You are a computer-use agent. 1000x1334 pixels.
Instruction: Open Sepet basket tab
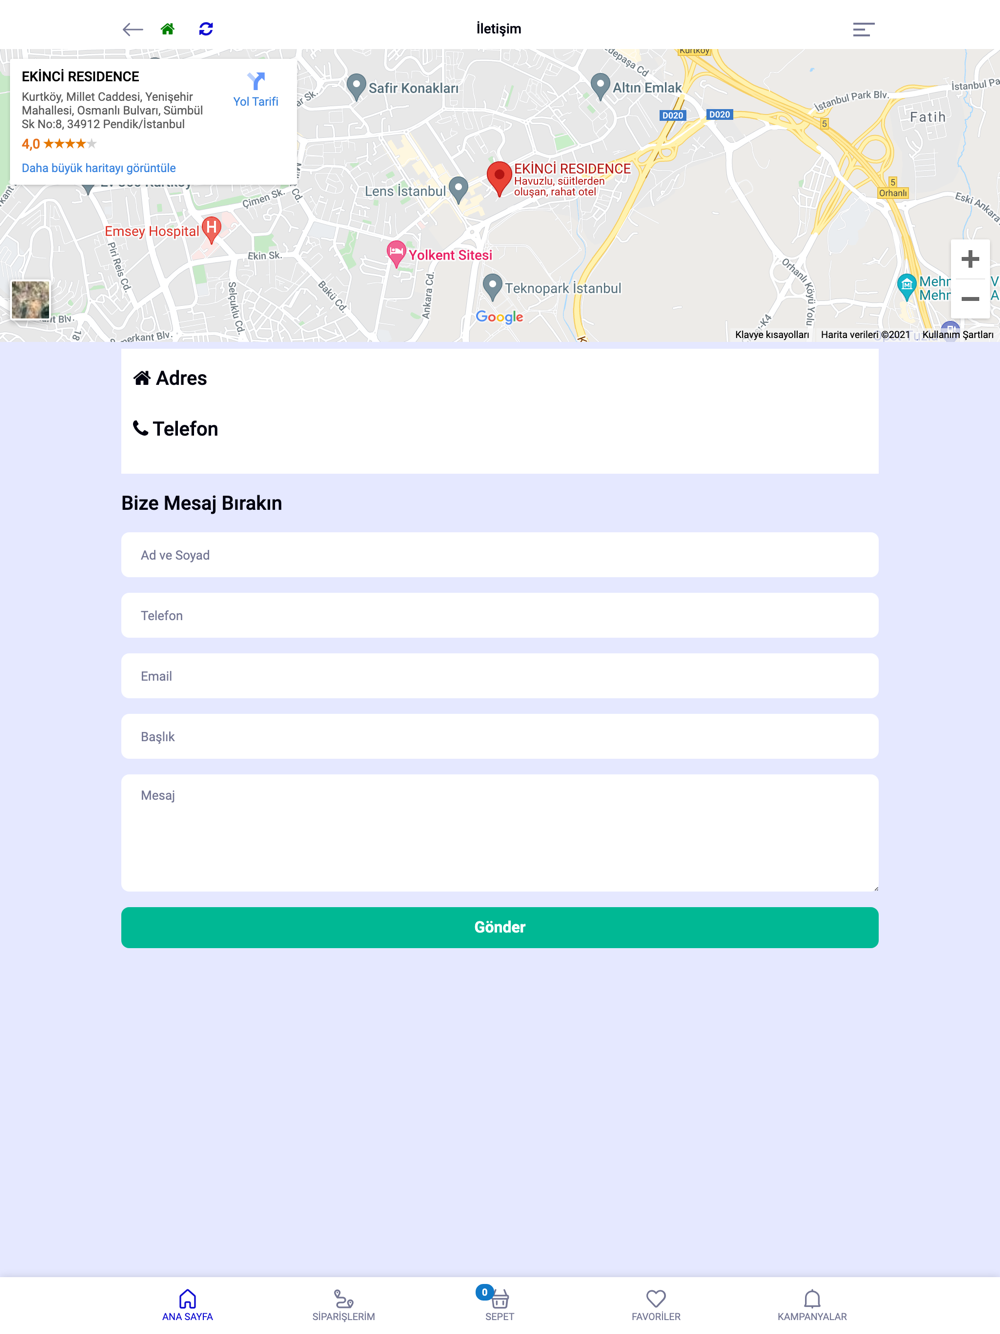click(x=499, y=1305)
